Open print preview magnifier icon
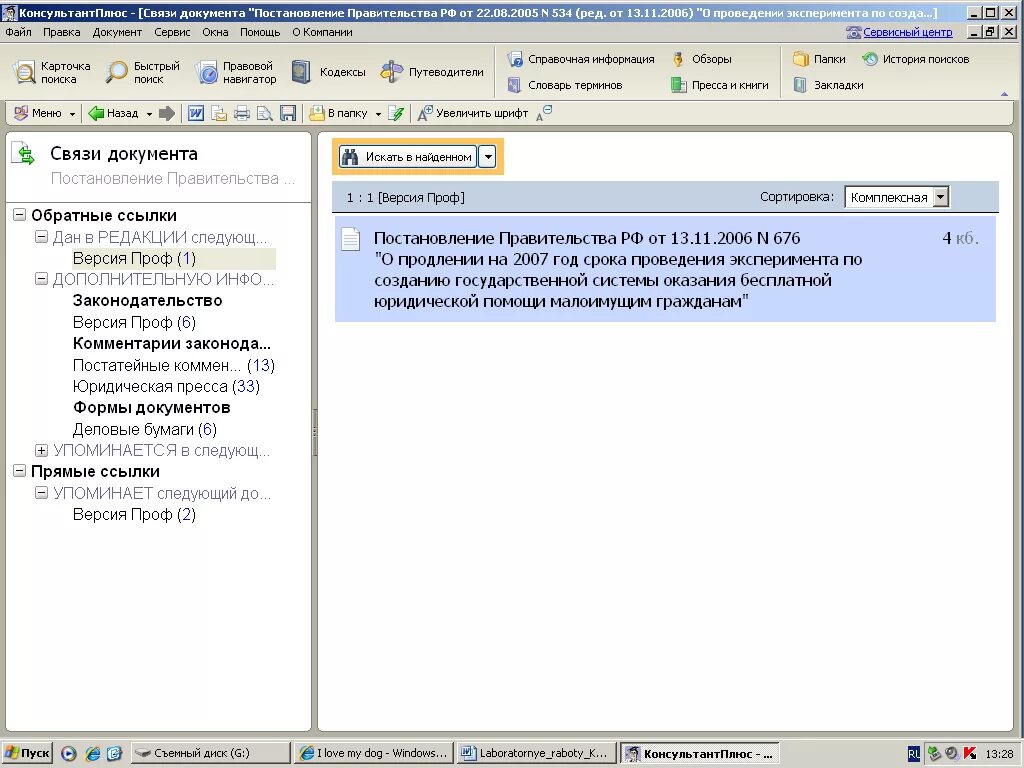Image resolution: width=1024 pixels, height=768 pixels. (x=264, y=113)
